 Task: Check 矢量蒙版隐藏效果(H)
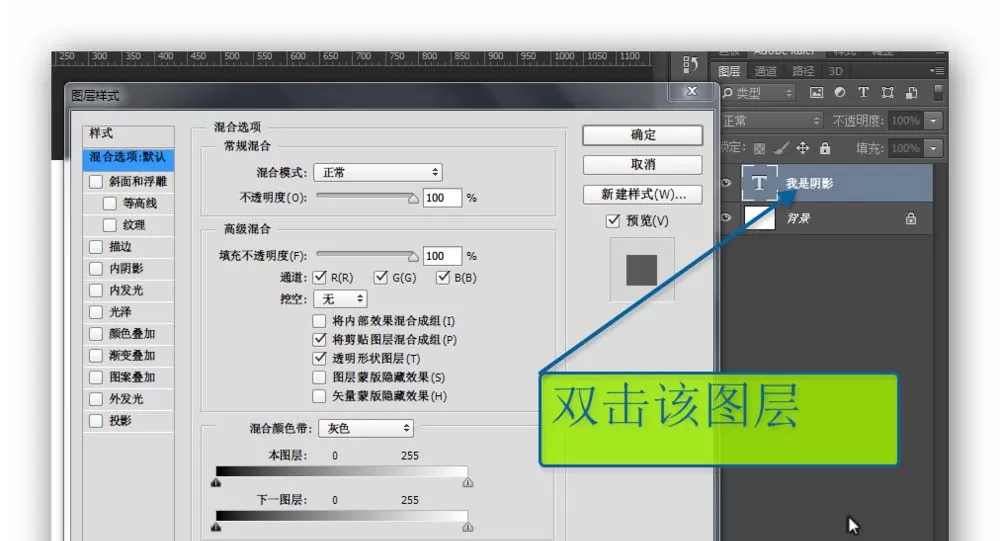pyautogui.click(x=319, y=396)
